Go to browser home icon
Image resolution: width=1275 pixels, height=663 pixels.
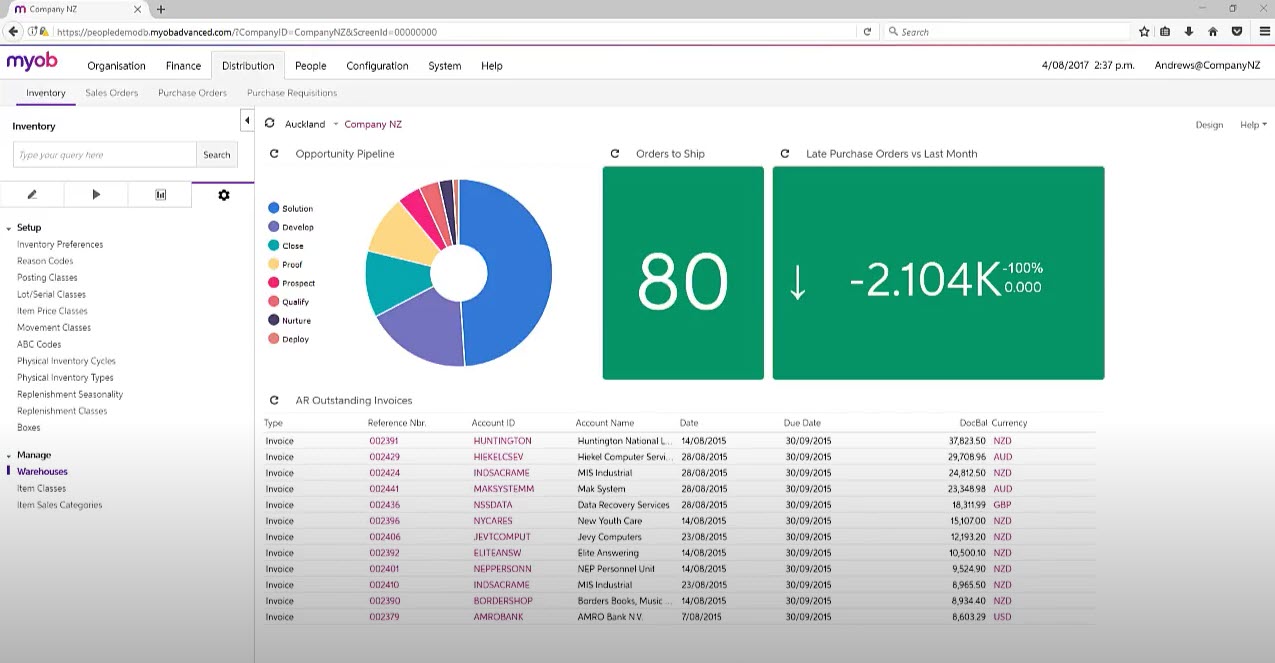point(1213,32)
